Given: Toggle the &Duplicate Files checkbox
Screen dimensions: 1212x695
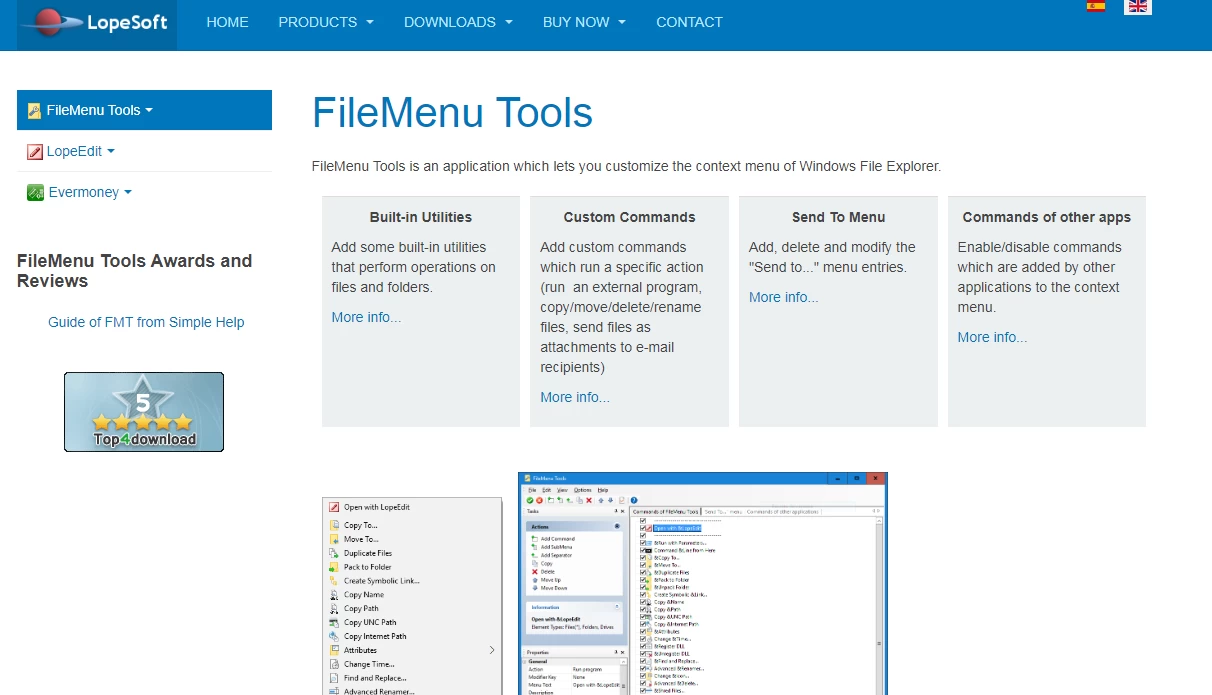Looking at the screenshot, I should tap(642, 572).
